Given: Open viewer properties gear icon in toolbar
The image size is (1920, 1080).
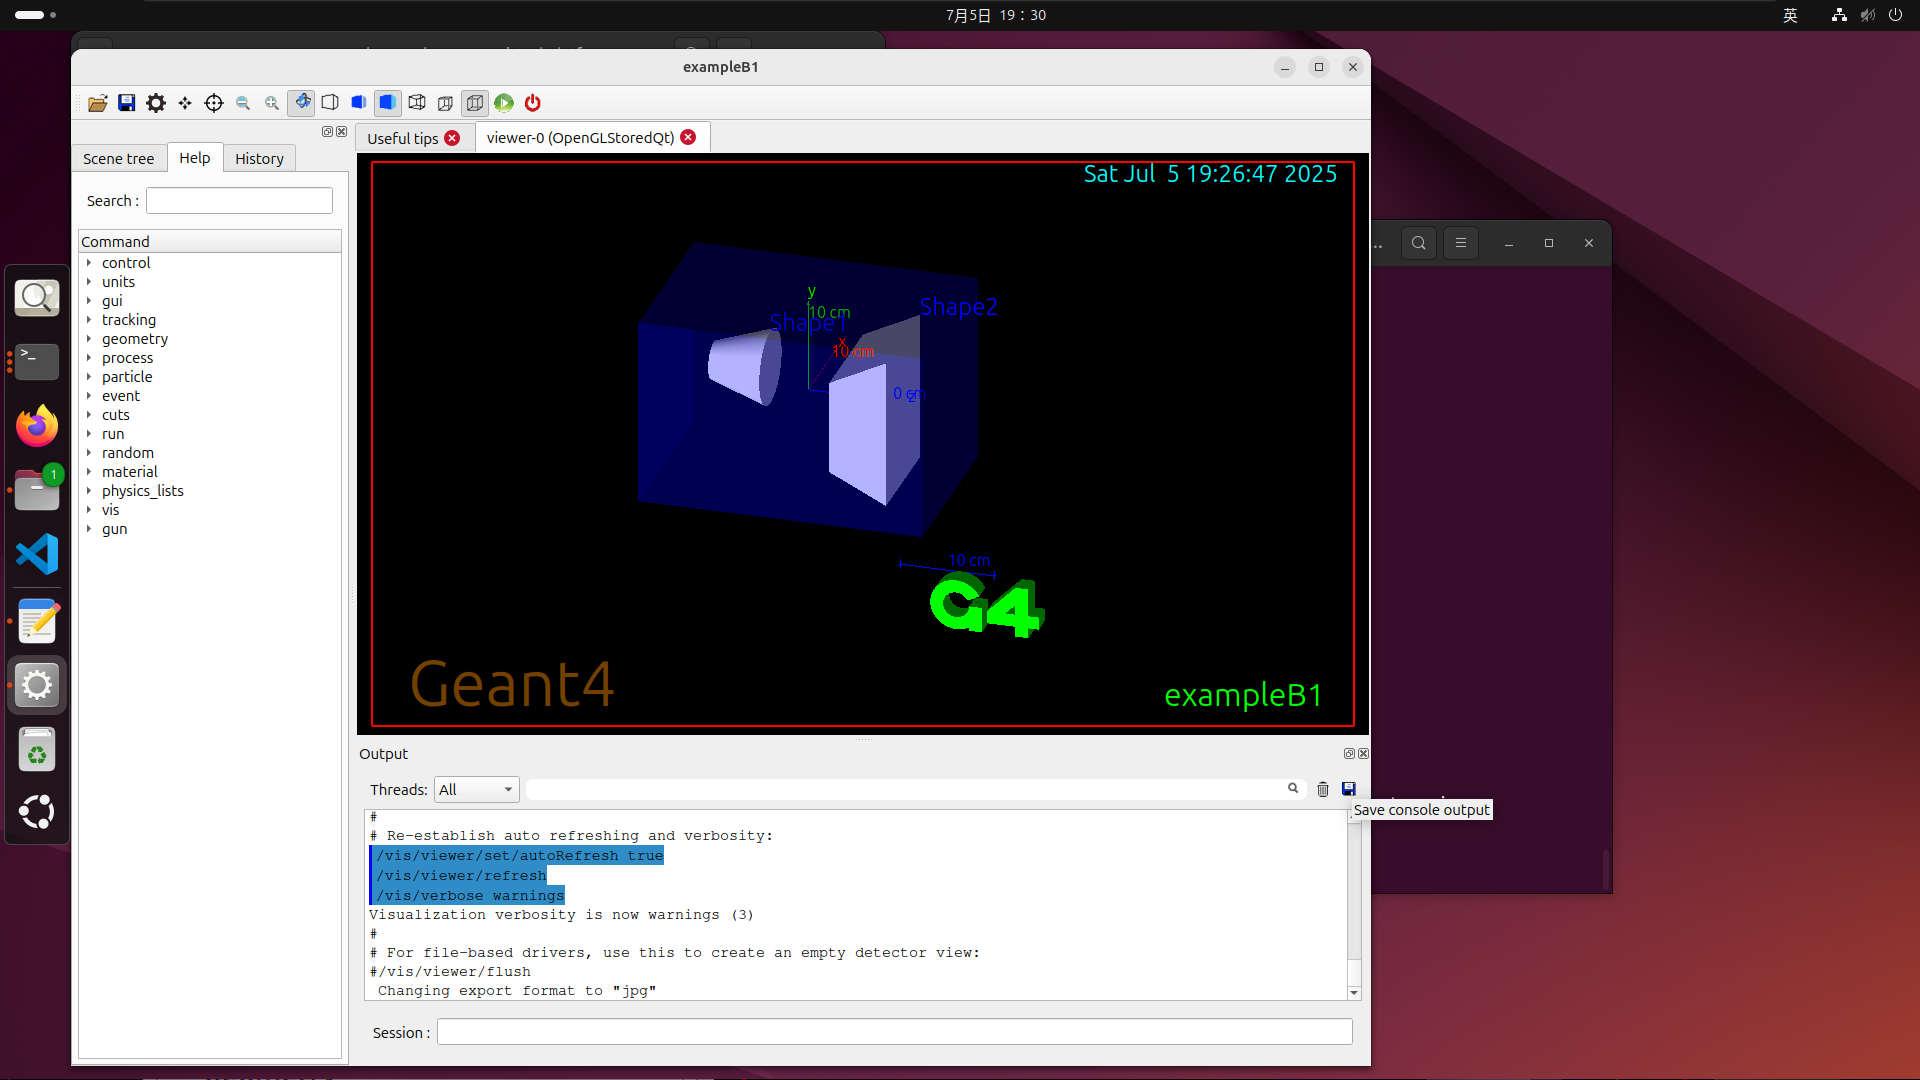Looking at the screenshot, I should (x=156, y=103).
